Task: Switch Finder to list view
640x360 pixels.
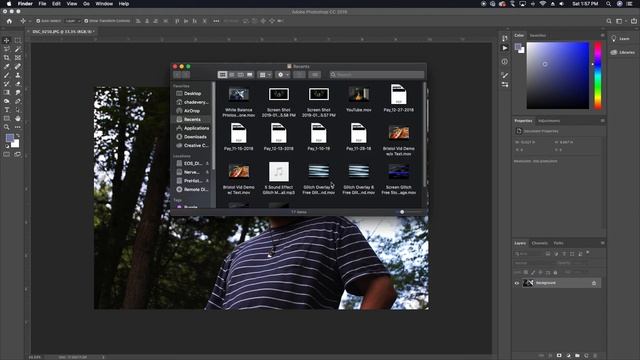Action: click(x=231, y=75)
